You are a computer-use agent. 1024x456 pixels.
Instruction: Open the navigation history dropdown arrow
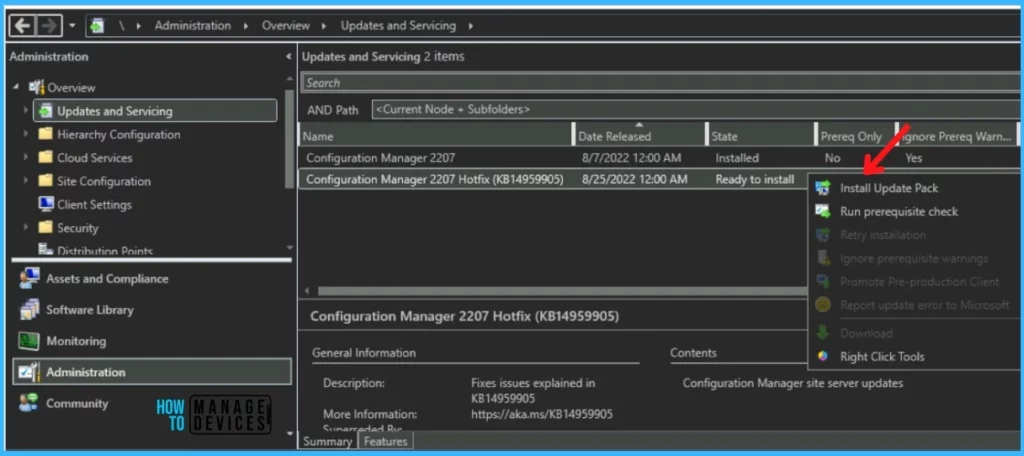coord(72,26)
